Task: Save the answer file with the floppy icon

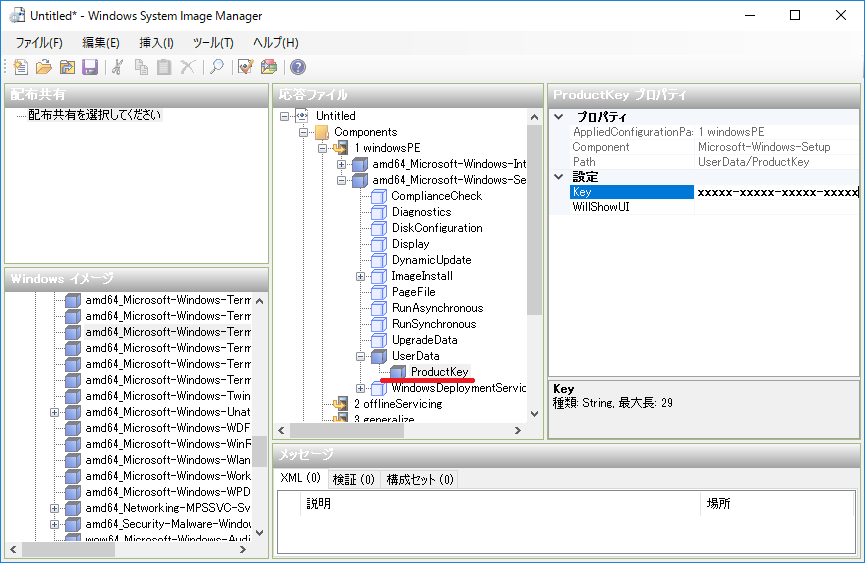Action: pyautogui.click(x=90, y=67)
